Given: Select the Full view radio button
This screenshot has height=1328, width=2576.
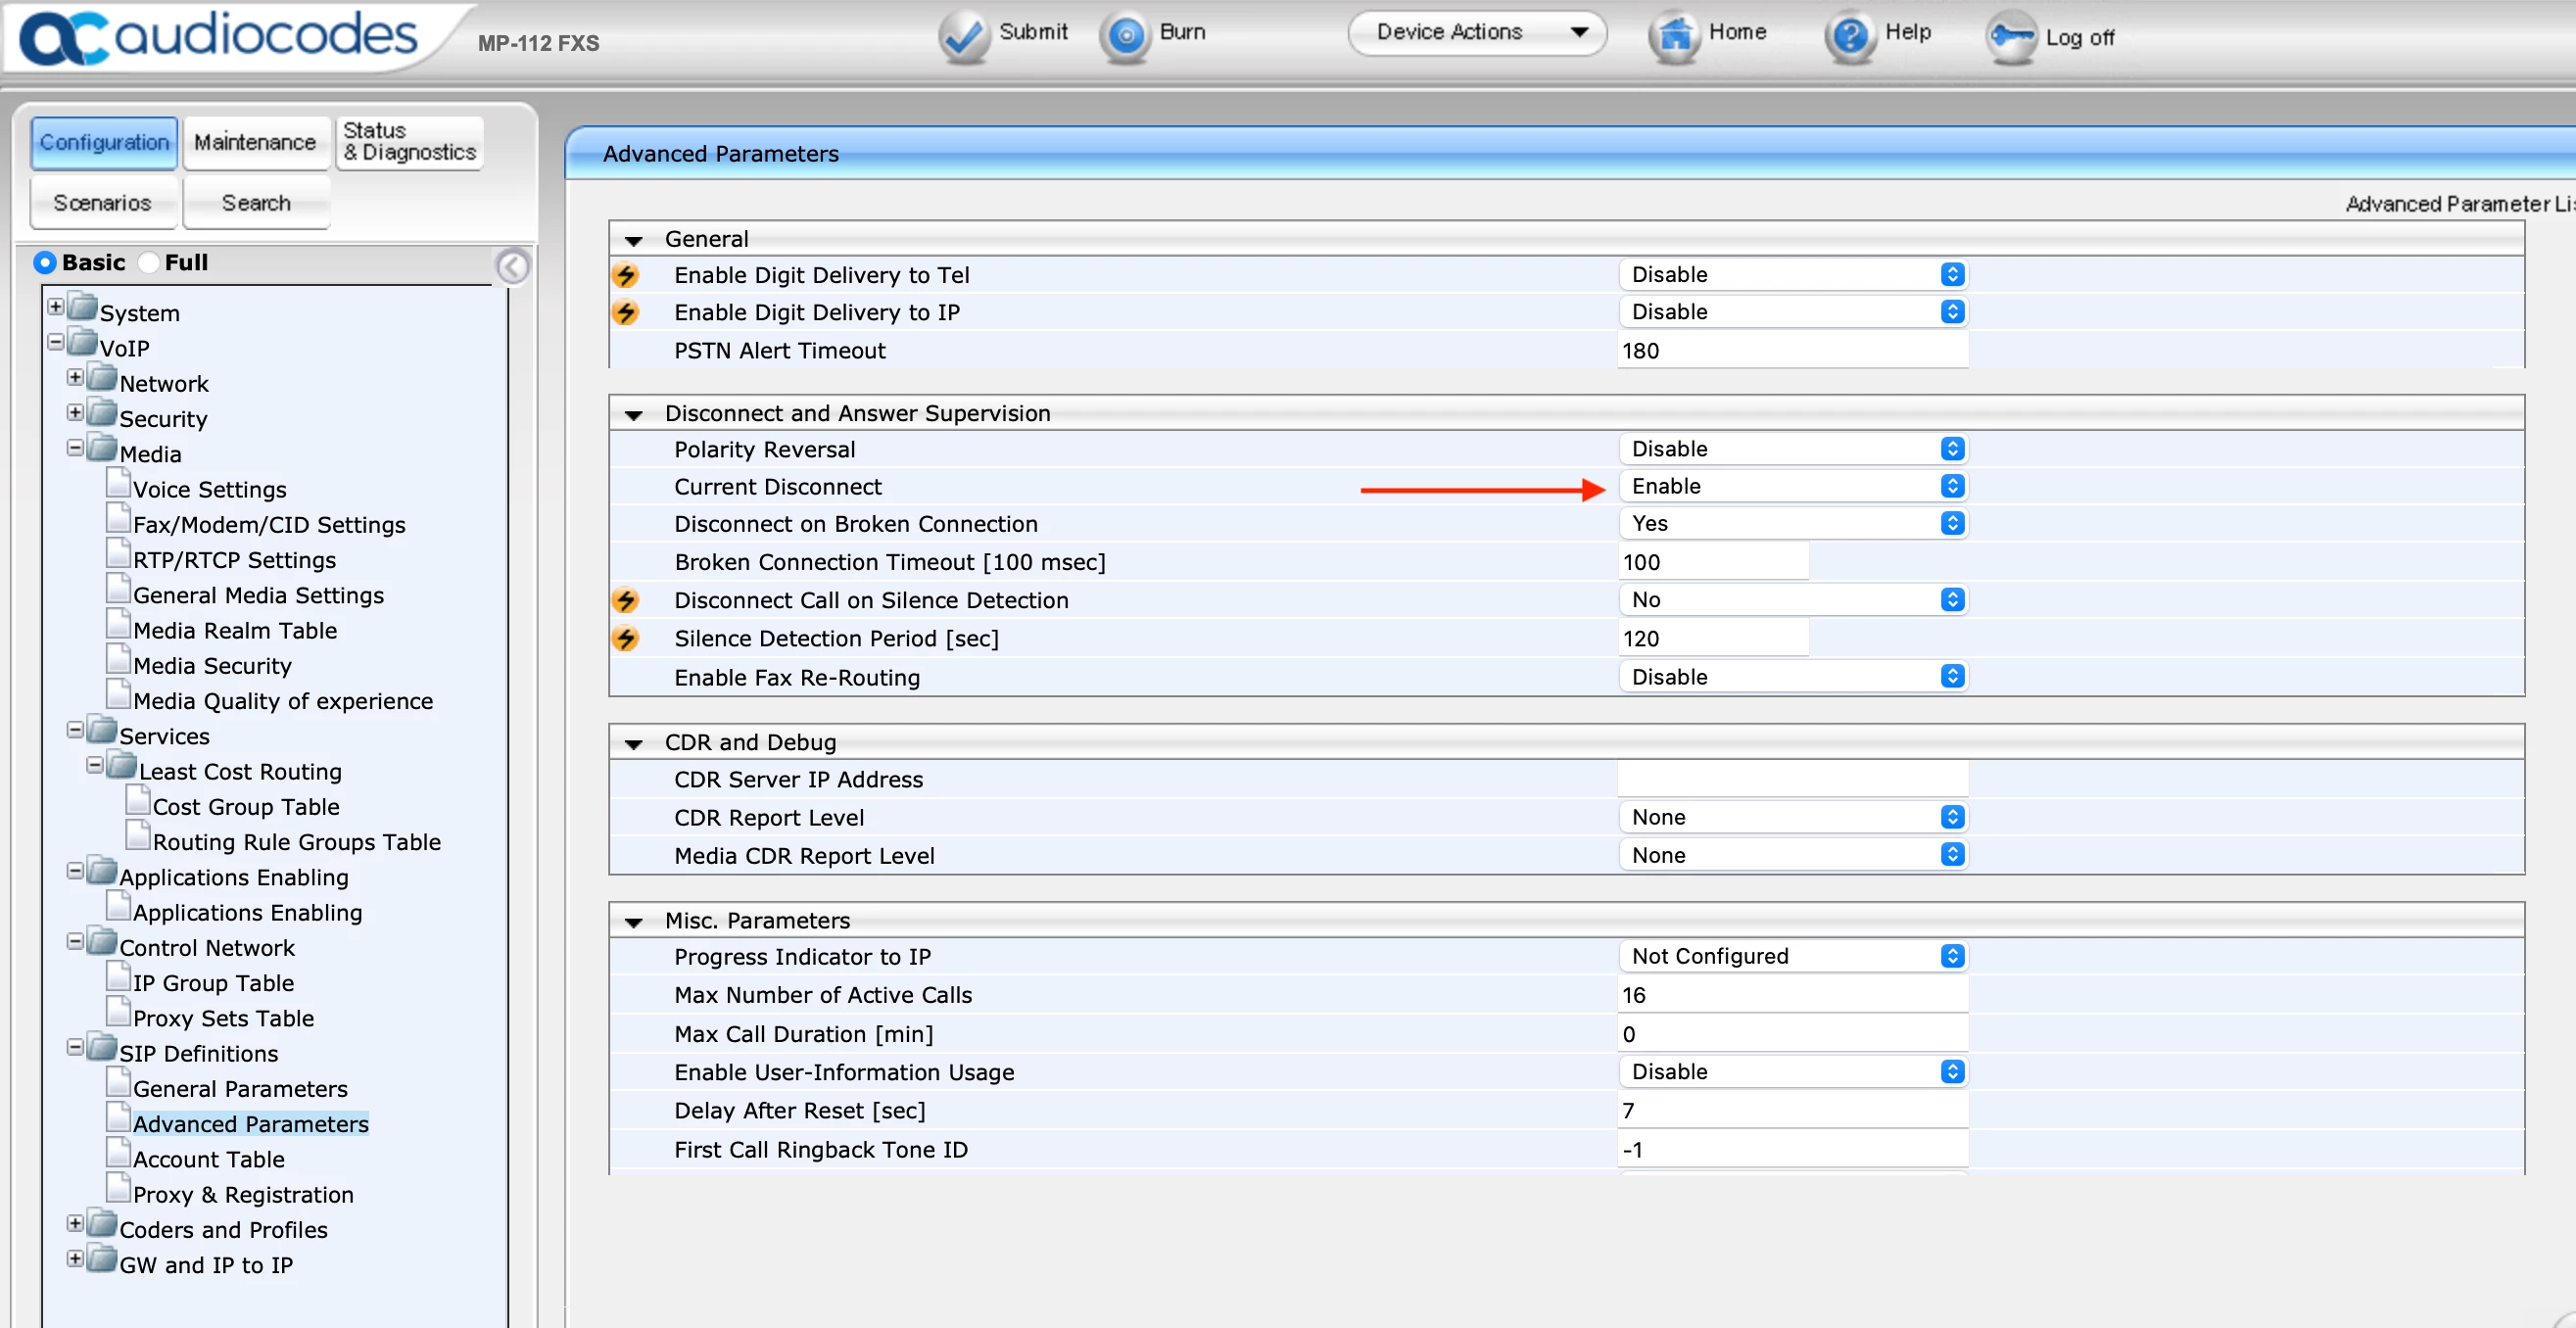Looking at the screenshot, I should pyautogui.click(x=149, y=262).
